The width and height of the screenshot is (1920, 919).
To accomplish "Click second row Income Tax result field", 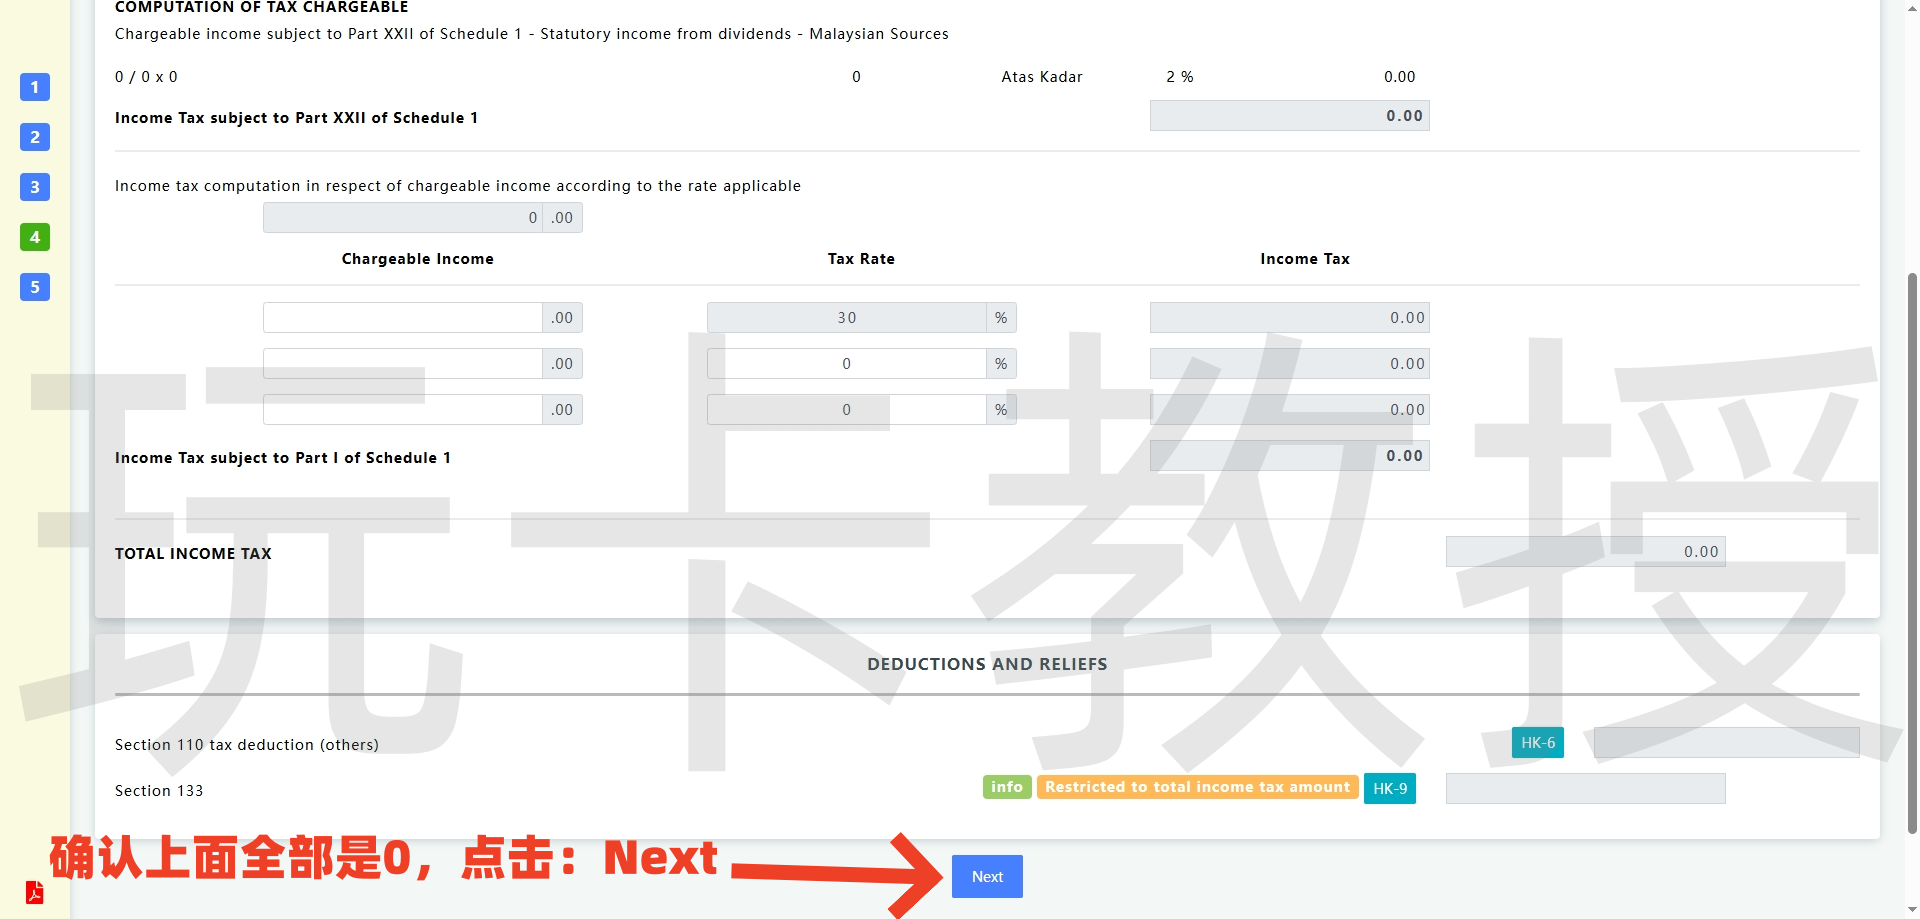I will point(1290,364).
